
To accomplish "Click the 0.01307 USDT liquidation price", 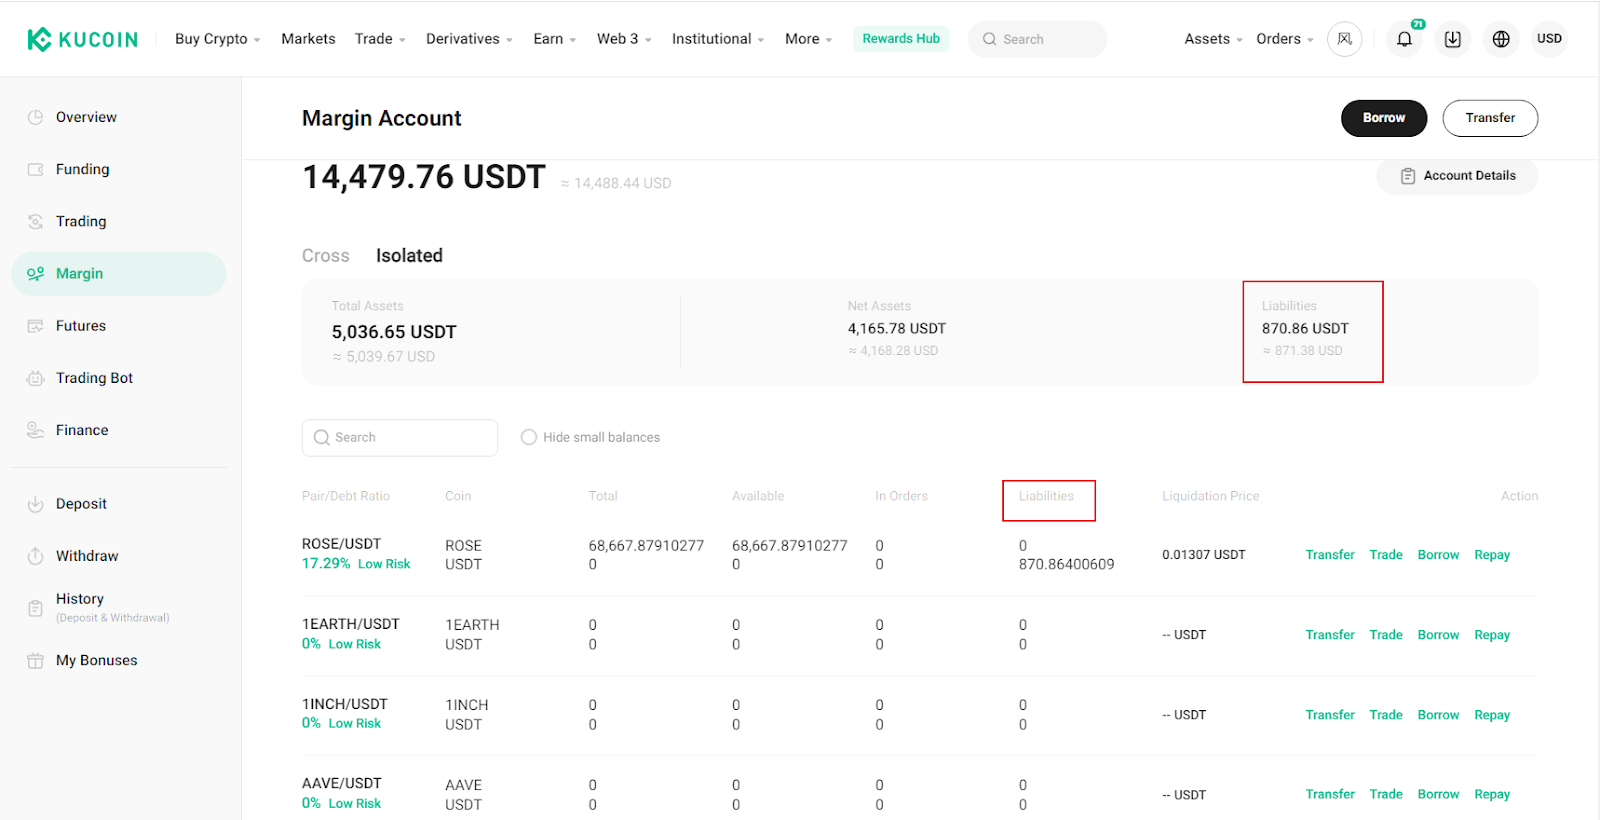I will point(1204,555).
